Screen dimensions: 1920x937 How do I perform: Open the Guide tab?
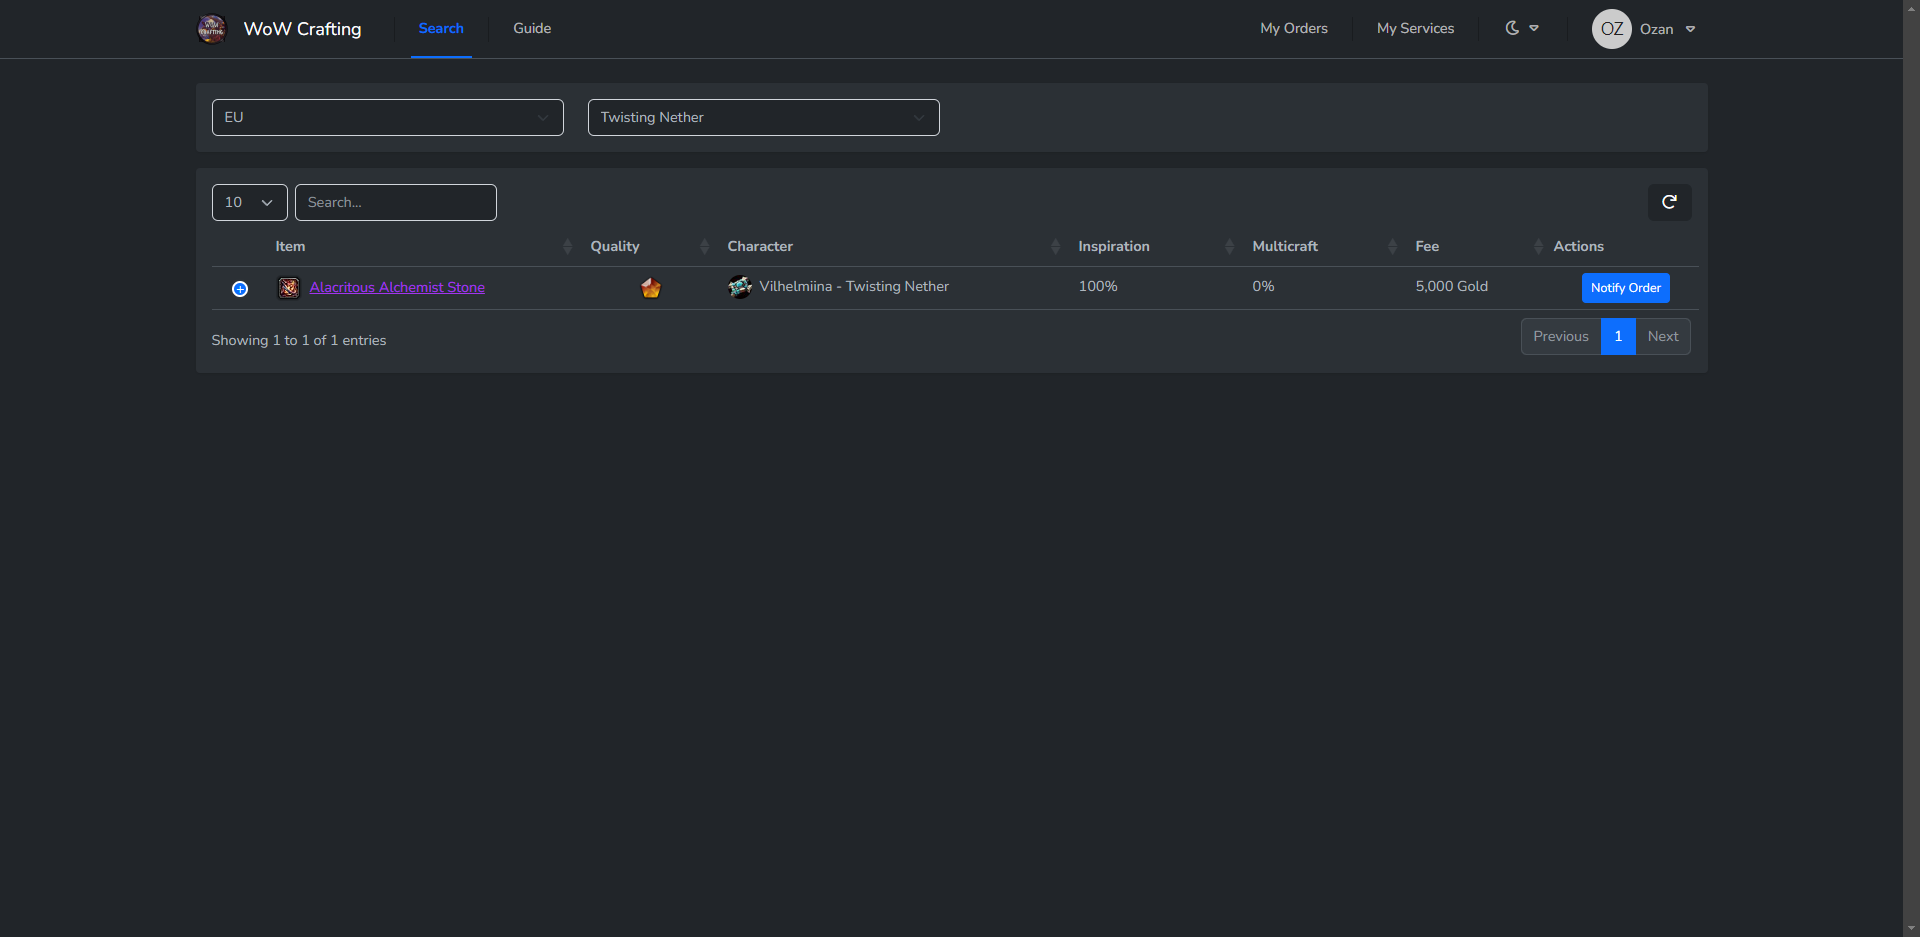(x=532, y=28)
